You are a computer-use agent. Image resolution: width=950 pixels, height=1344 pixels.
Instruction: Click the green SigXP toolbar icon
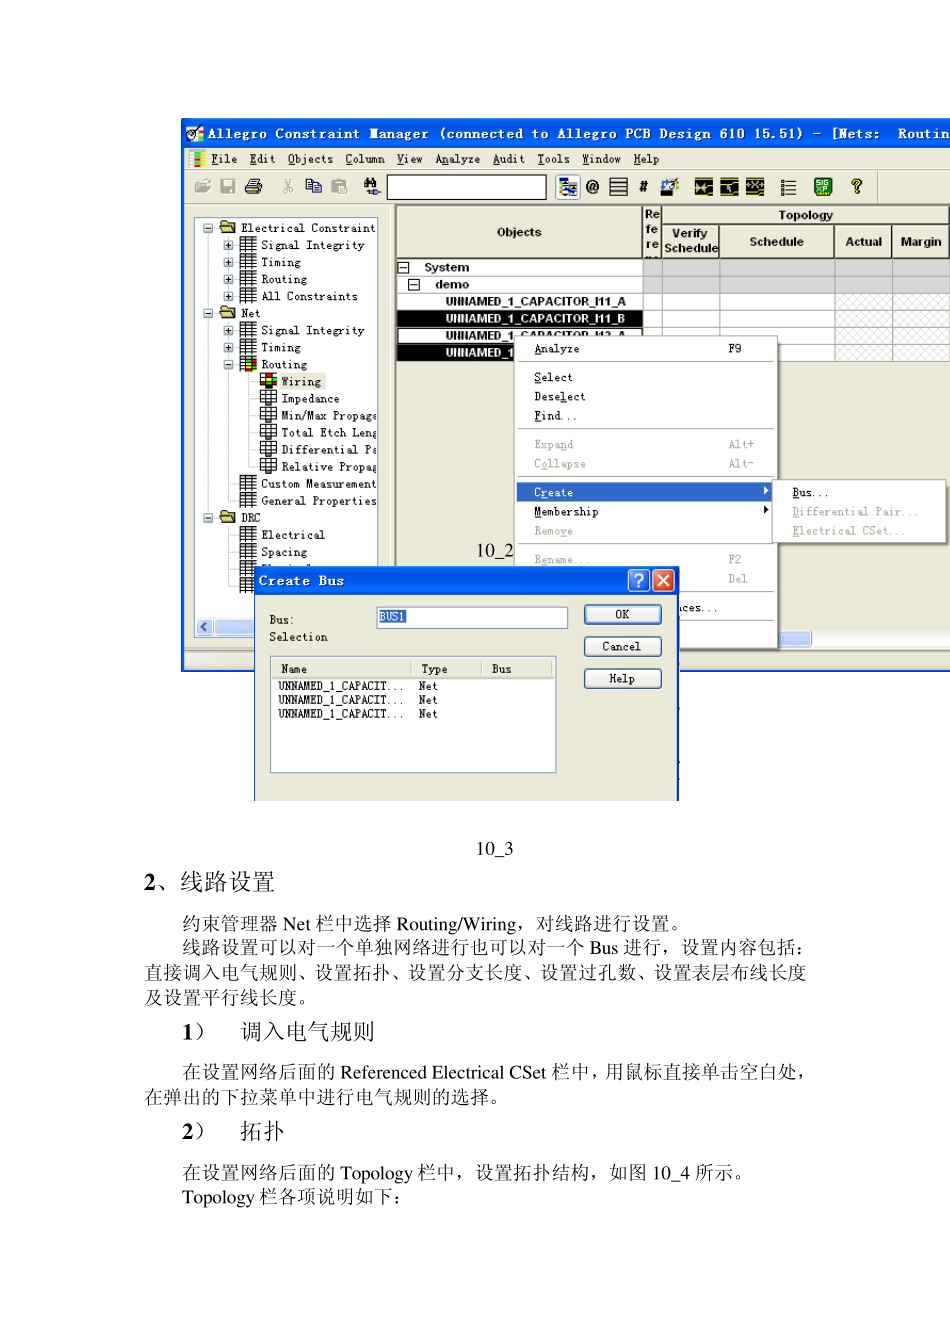pos(823,186)
